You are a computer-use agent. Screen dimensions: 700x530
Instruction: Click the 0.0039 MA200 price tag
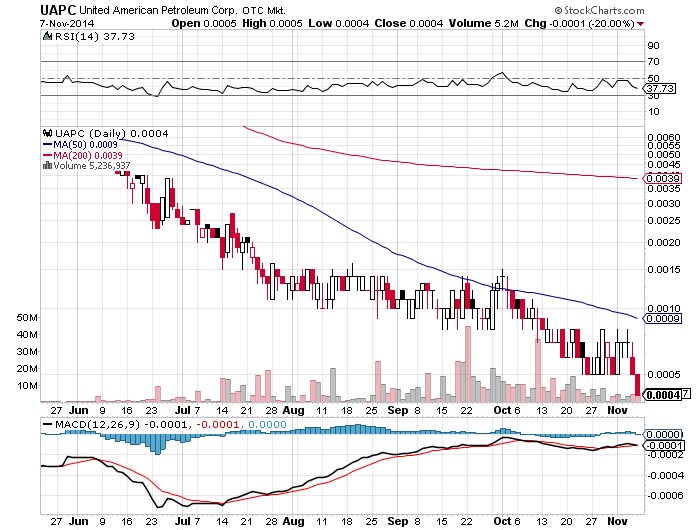point(662,179)
